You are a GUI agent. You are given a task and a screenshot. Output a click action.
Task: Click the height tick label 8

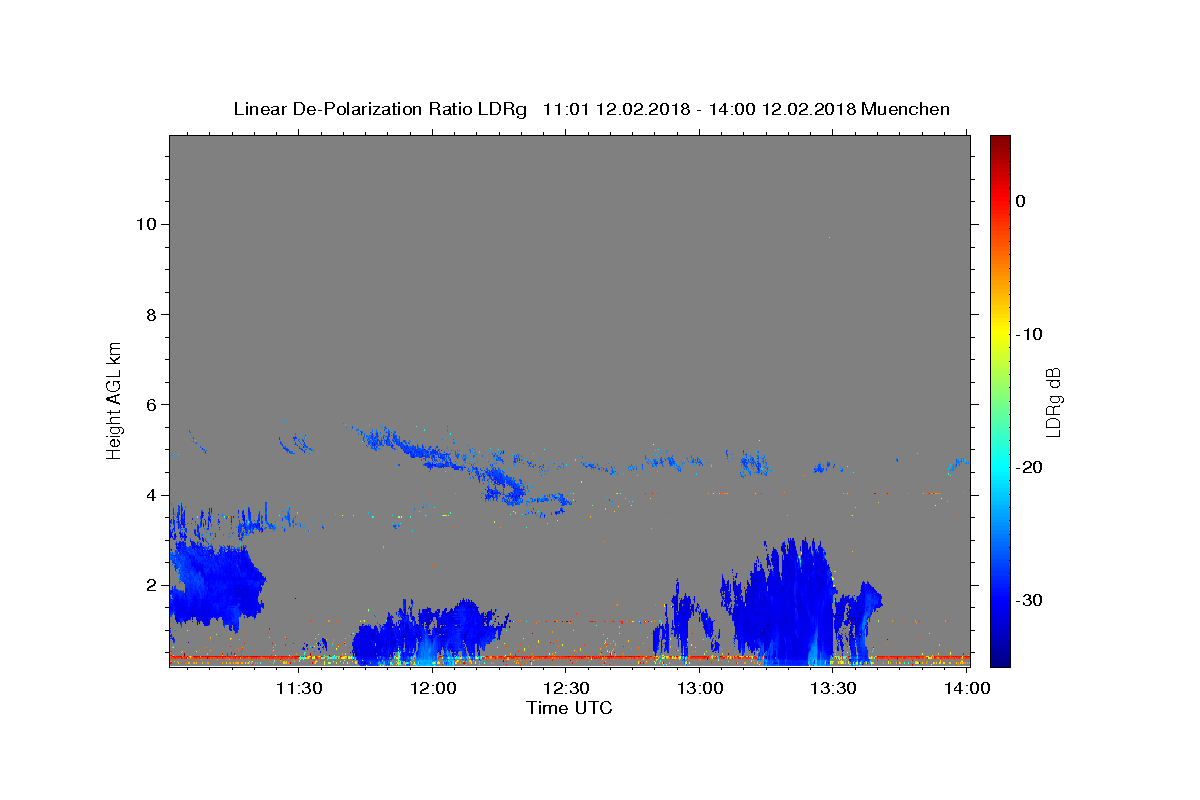pyautogui.click(x=149, y=314)
